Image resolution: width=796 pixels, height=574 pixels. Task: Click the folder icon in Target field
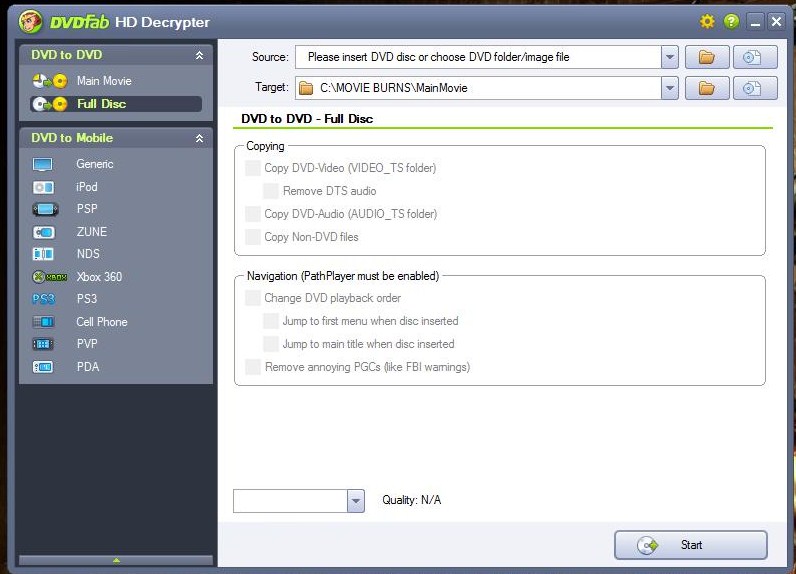click(306, 88)
